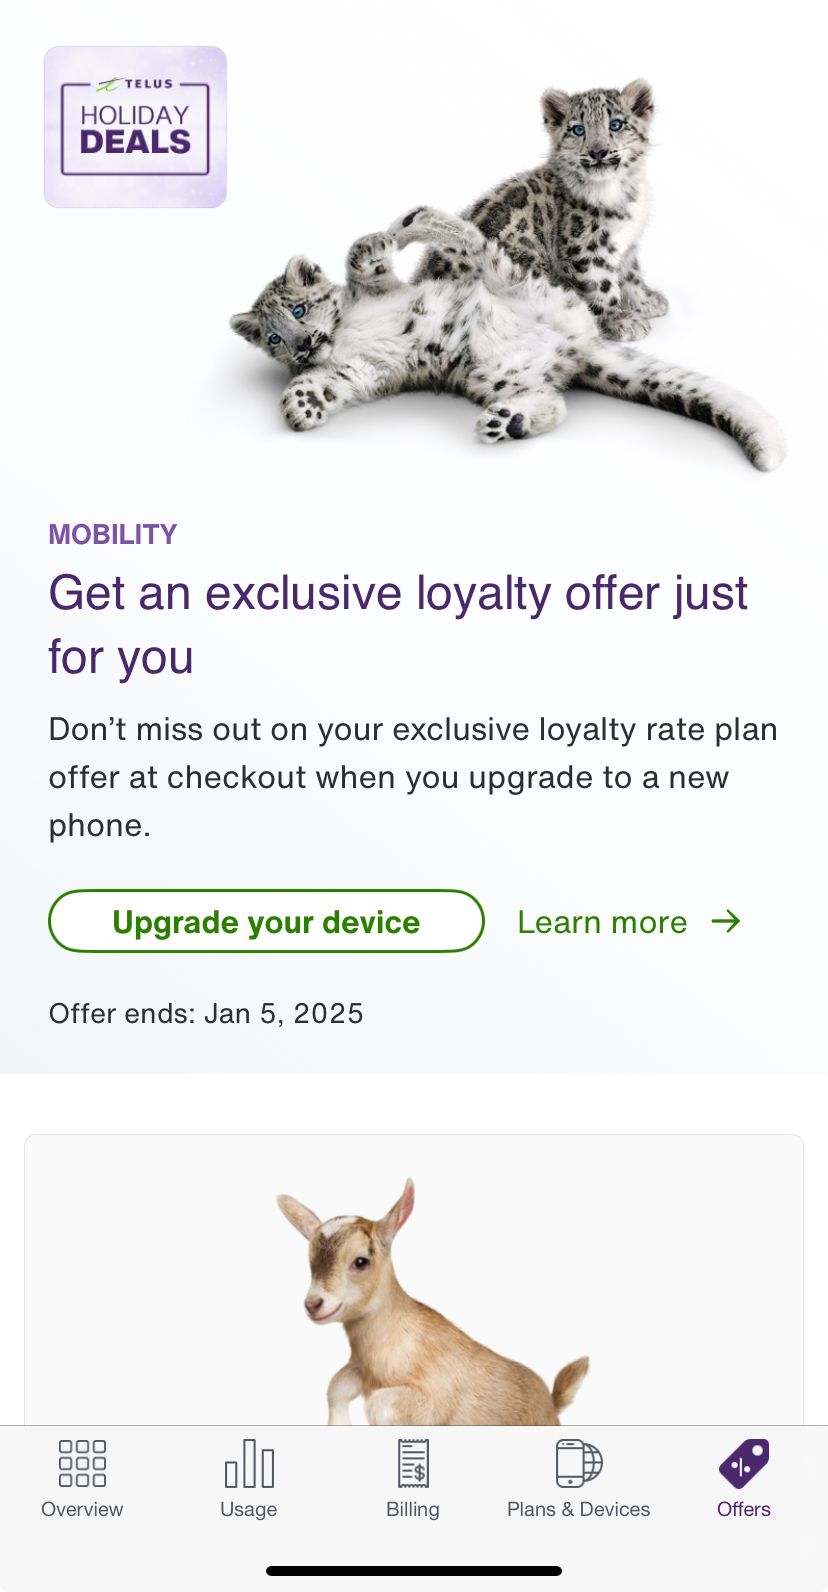This screenshot has width=828, height=1592.
Task: Tap the exclusive loyalty offer headline
Action: (398, 624)
